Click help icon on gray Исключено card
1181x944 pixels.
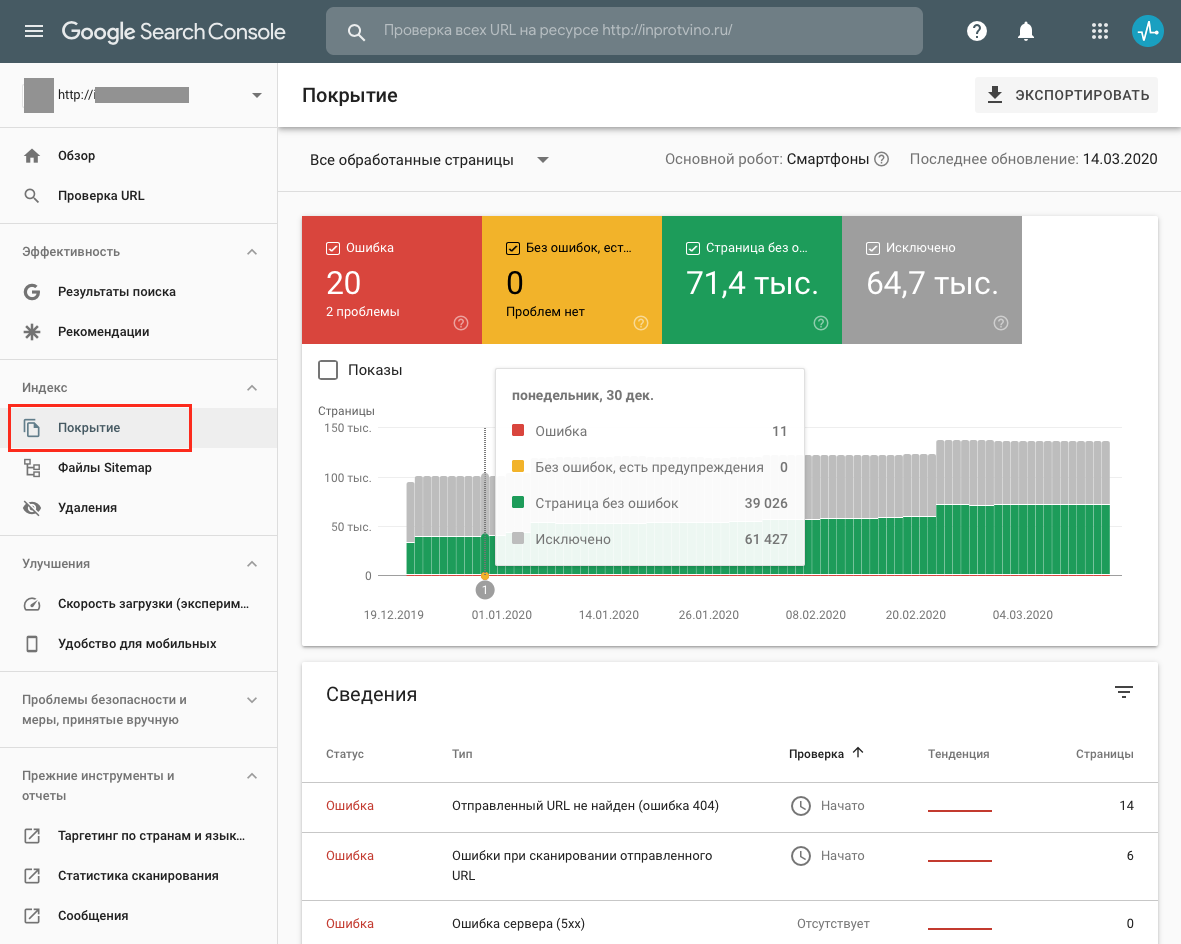pyautogui.click(x=1001, y=323)
